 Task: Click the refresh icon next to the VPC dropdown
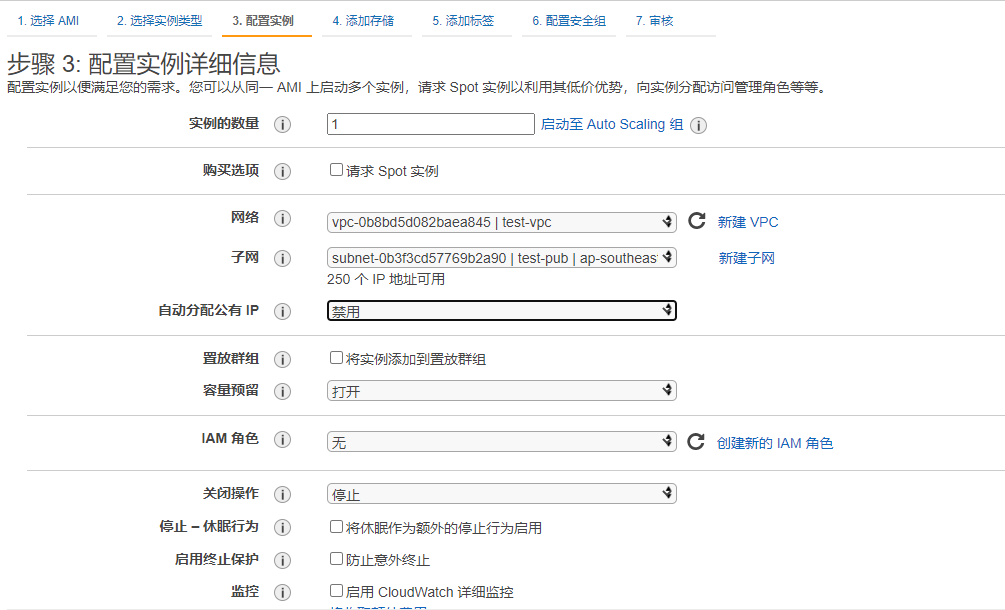click(x=697, y=219)
